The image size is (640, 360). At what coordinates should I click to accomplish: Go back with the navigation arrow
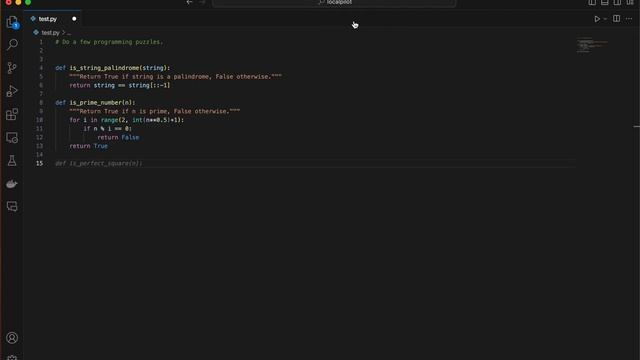click(189, 2)
